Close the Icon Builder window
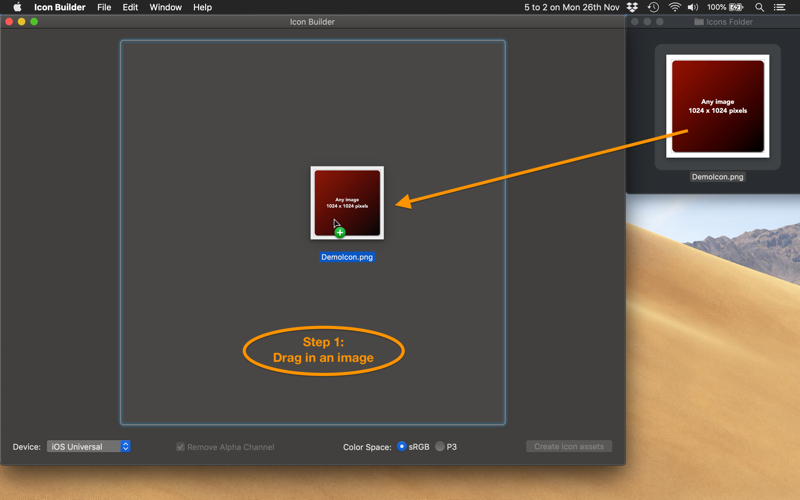 coord(9,21)
